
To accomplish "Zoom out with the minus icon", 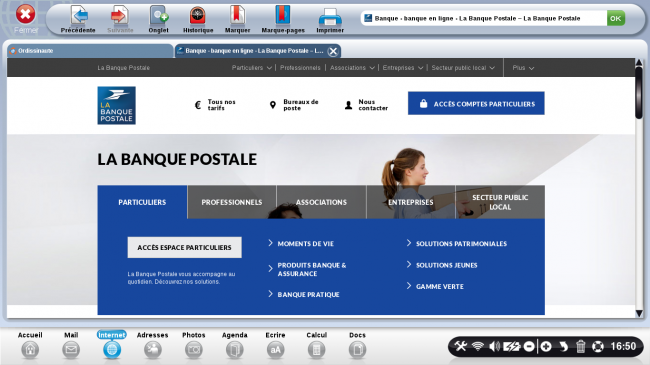I will tap(529, 346).
